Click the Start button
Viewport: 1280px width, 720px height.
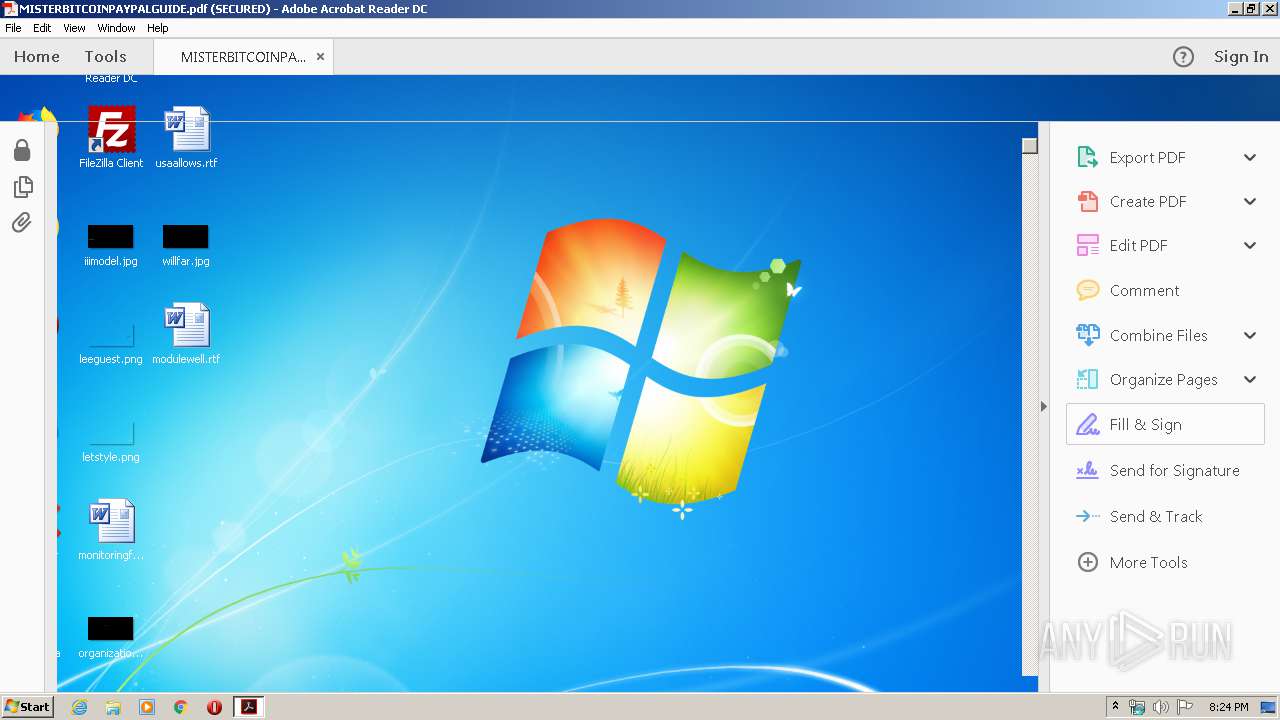point(27,707)
